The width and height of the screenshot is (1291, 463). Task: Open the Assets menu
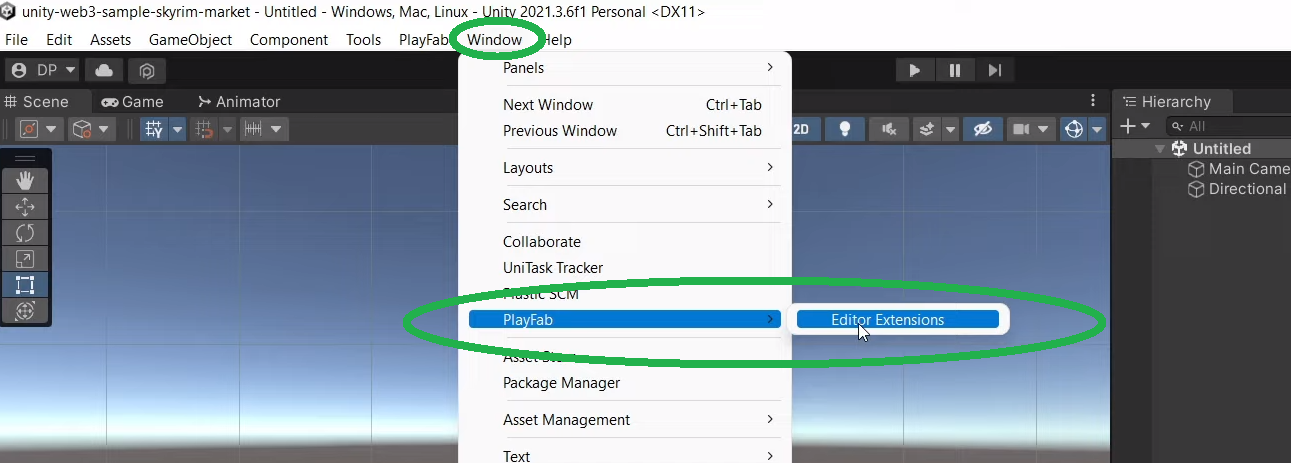pyautogui.click(x=110, y=39)
